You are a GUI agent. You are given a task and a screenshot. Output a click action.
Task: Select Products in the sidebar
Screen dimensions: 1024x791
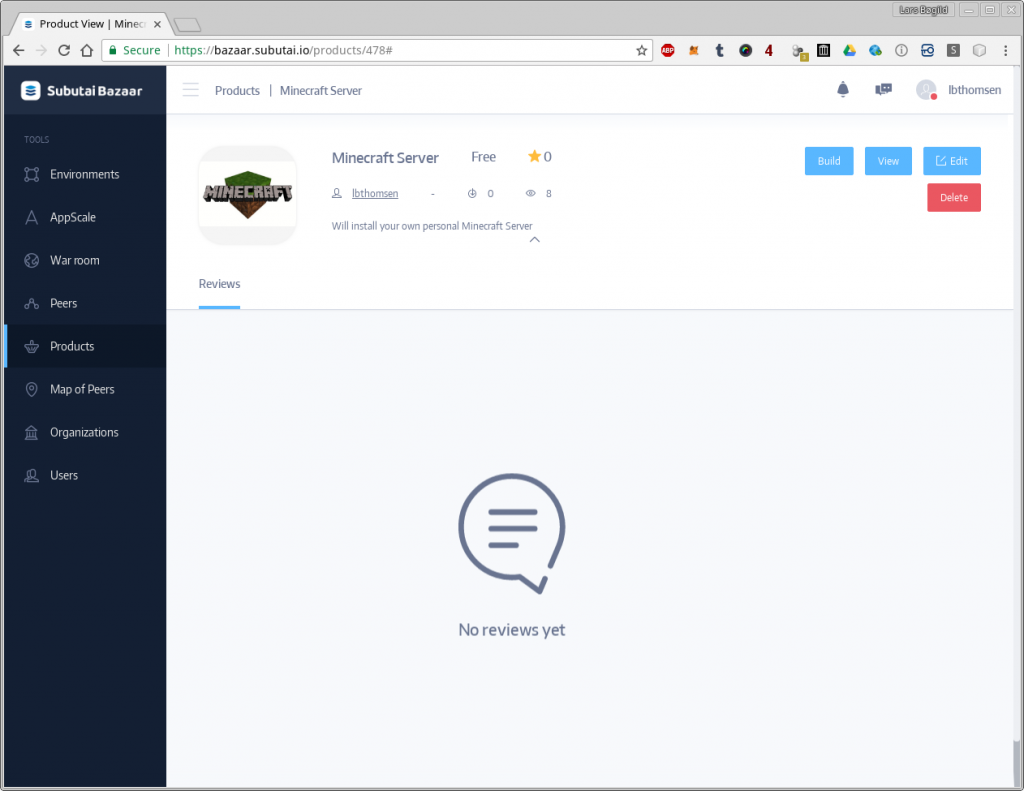[x=85, y=346]
